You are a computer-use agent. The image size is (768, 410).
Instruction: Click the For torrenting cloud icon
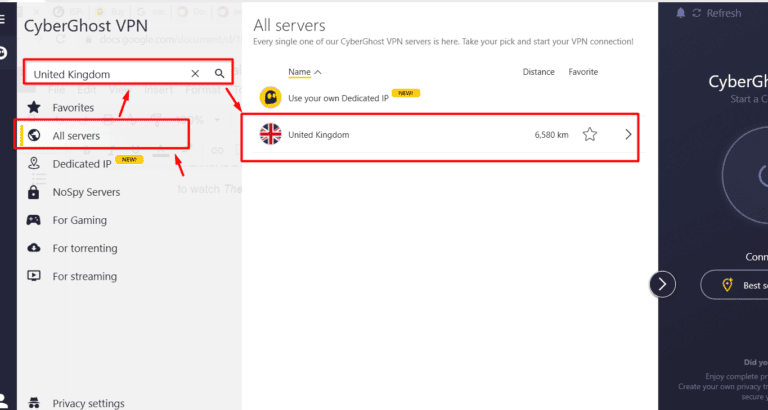click(34, 248)
